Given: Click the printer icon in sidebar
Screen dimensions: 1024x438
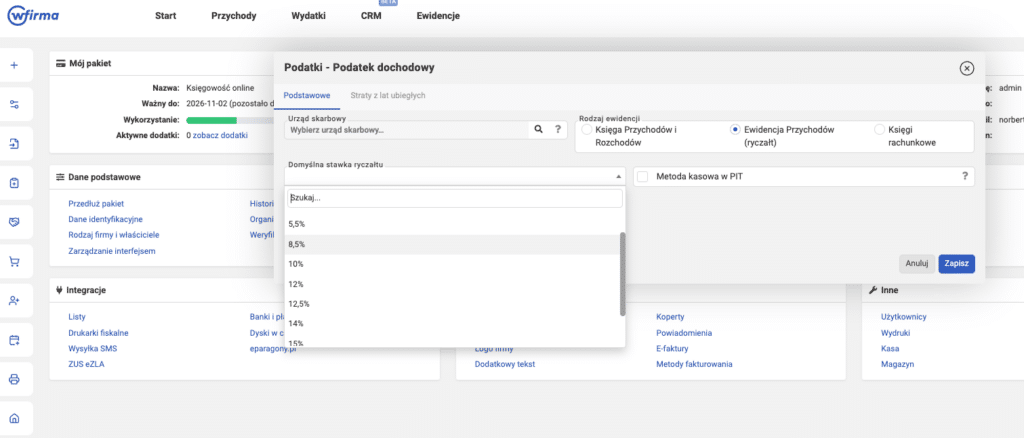Looking at the screenshot, I should [14, 379].
